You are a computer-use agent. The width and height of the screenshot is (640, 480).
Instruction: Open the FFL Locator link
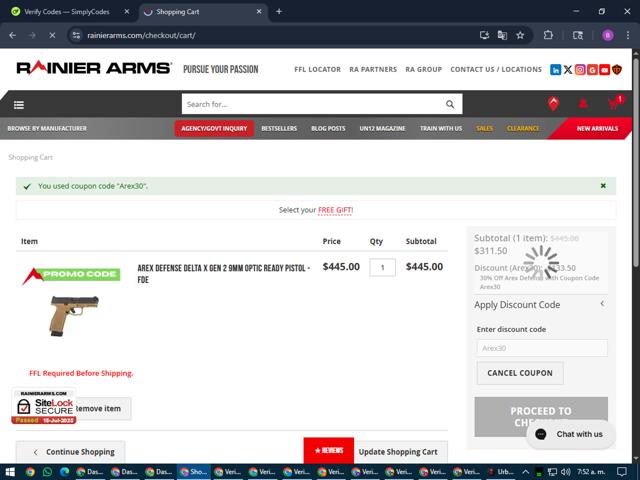pyautogui.click(x=318, y=69)
